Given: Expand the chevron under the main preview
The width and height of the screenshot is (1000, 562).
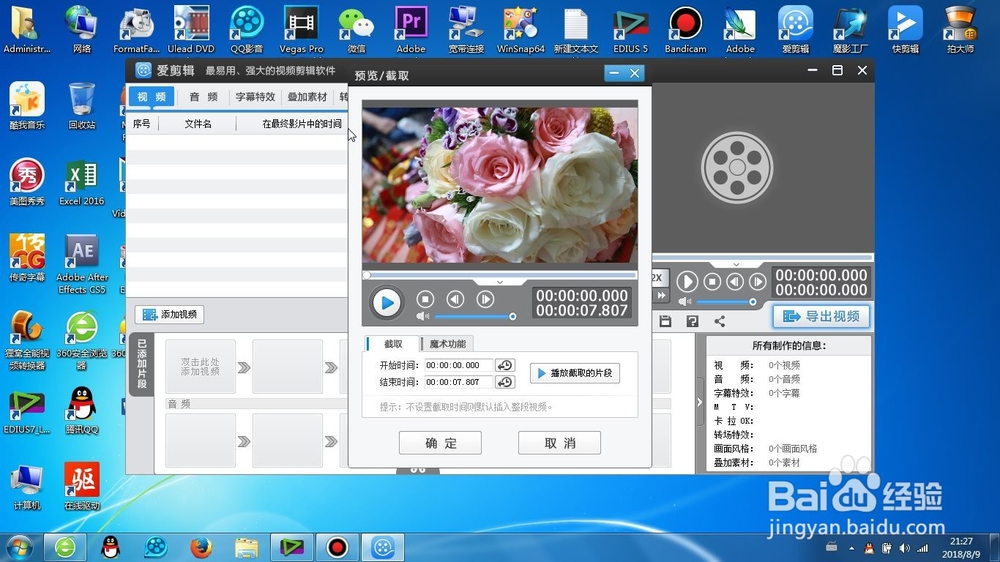Looking at the screenshot, I should tap(736, 264).
